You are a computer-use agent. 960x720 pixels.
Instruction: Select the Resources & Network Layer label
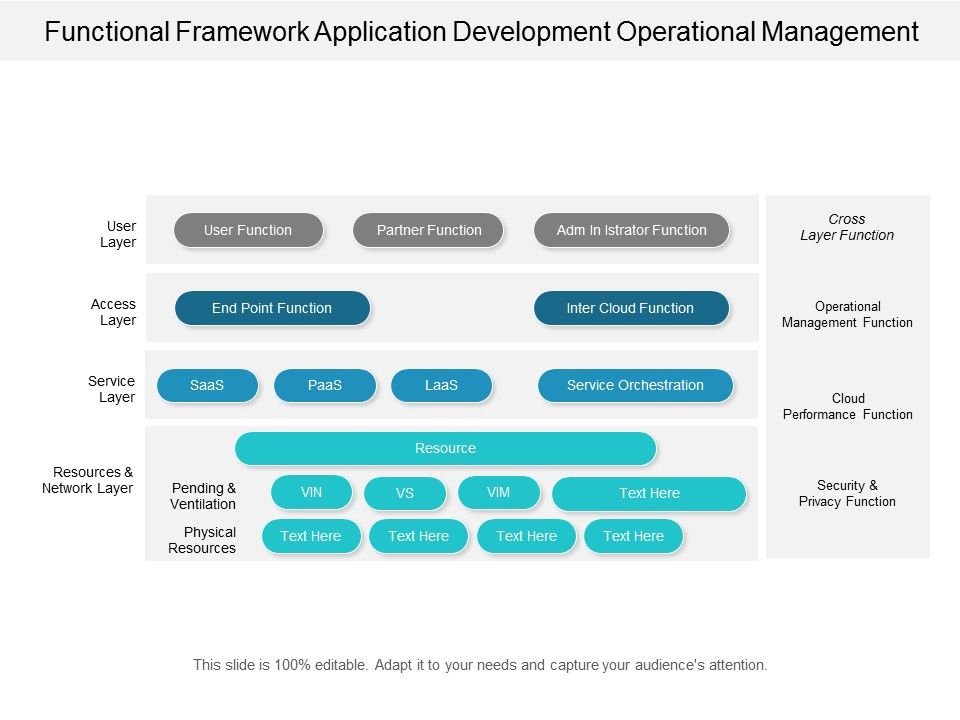tap(88, 480)
